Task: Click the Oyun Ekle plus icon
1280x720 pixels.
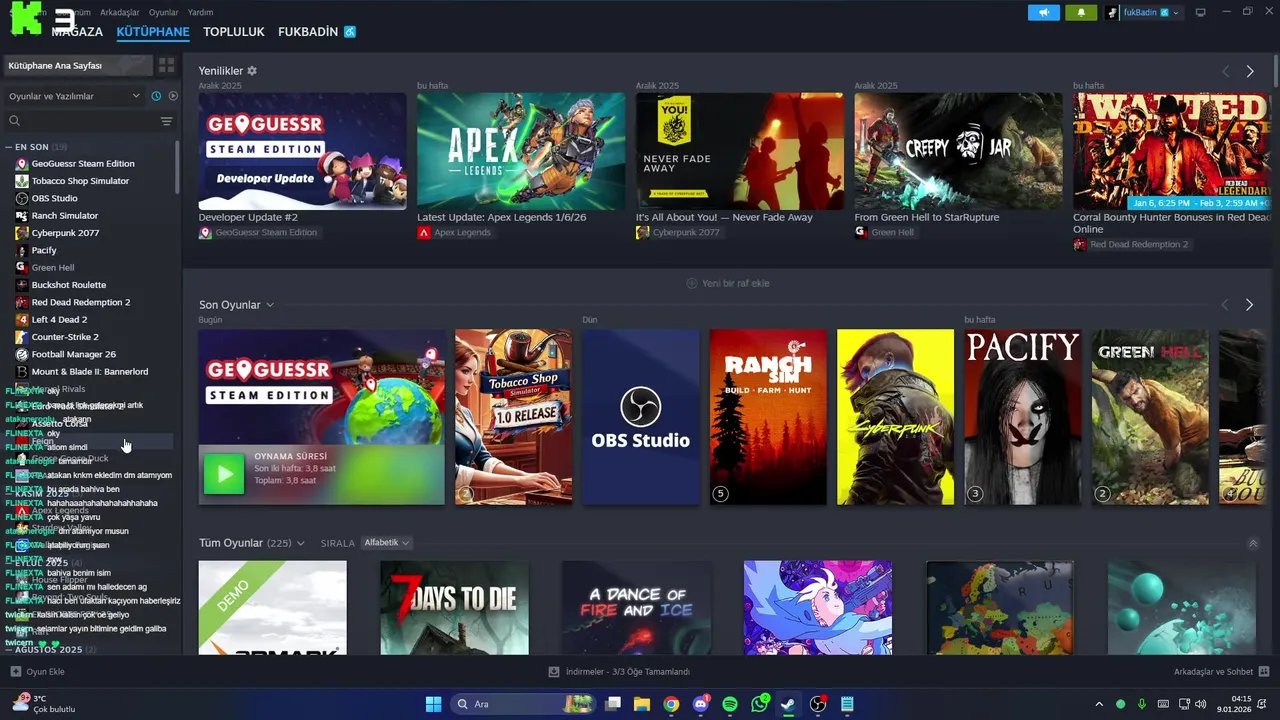Action: pos(15,672)
